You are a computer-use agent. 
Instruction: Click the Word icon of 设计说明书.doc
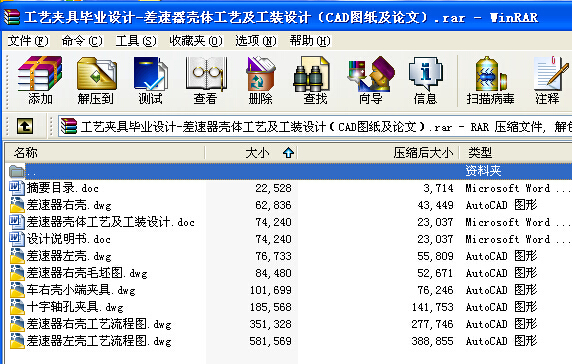pyautogui.click(x=17, y=239)
